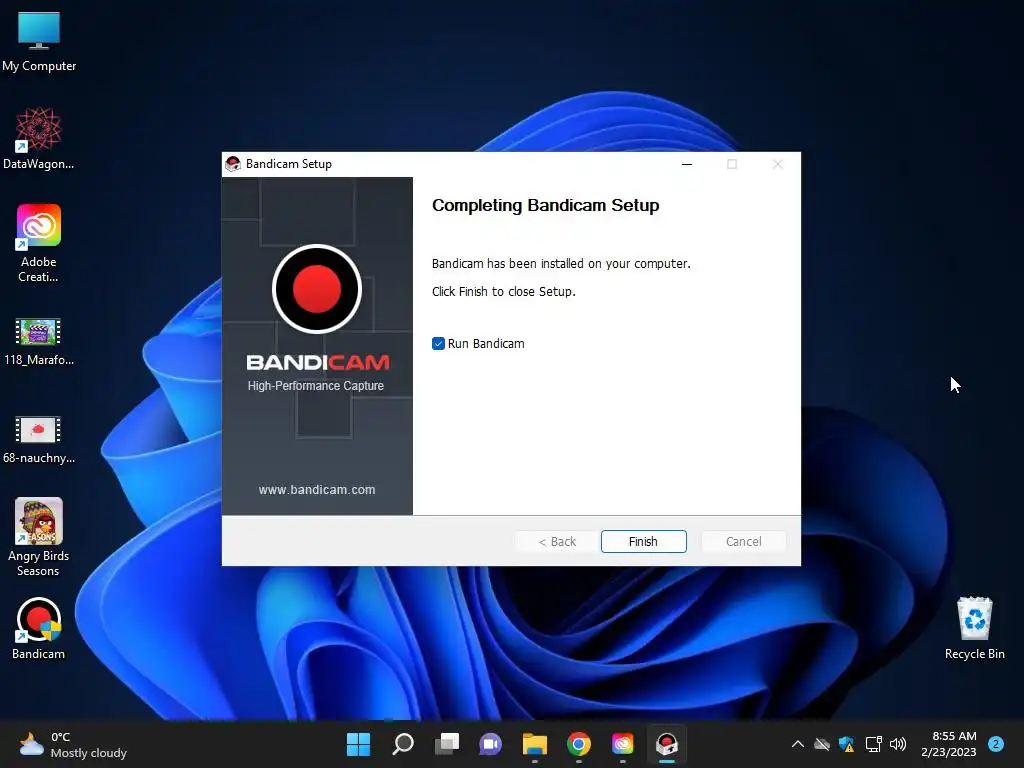Click the Back button in setup

[x=556, y=541]
